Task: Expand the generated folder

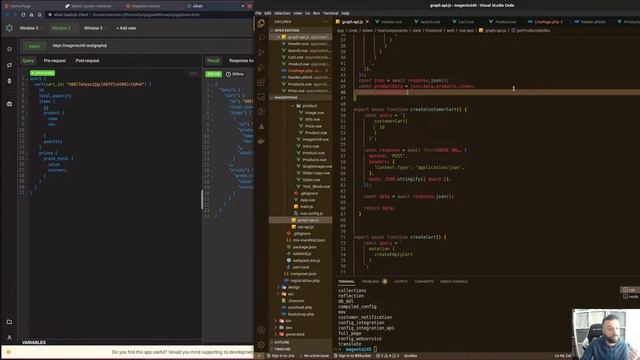Action: coord(295,334)
